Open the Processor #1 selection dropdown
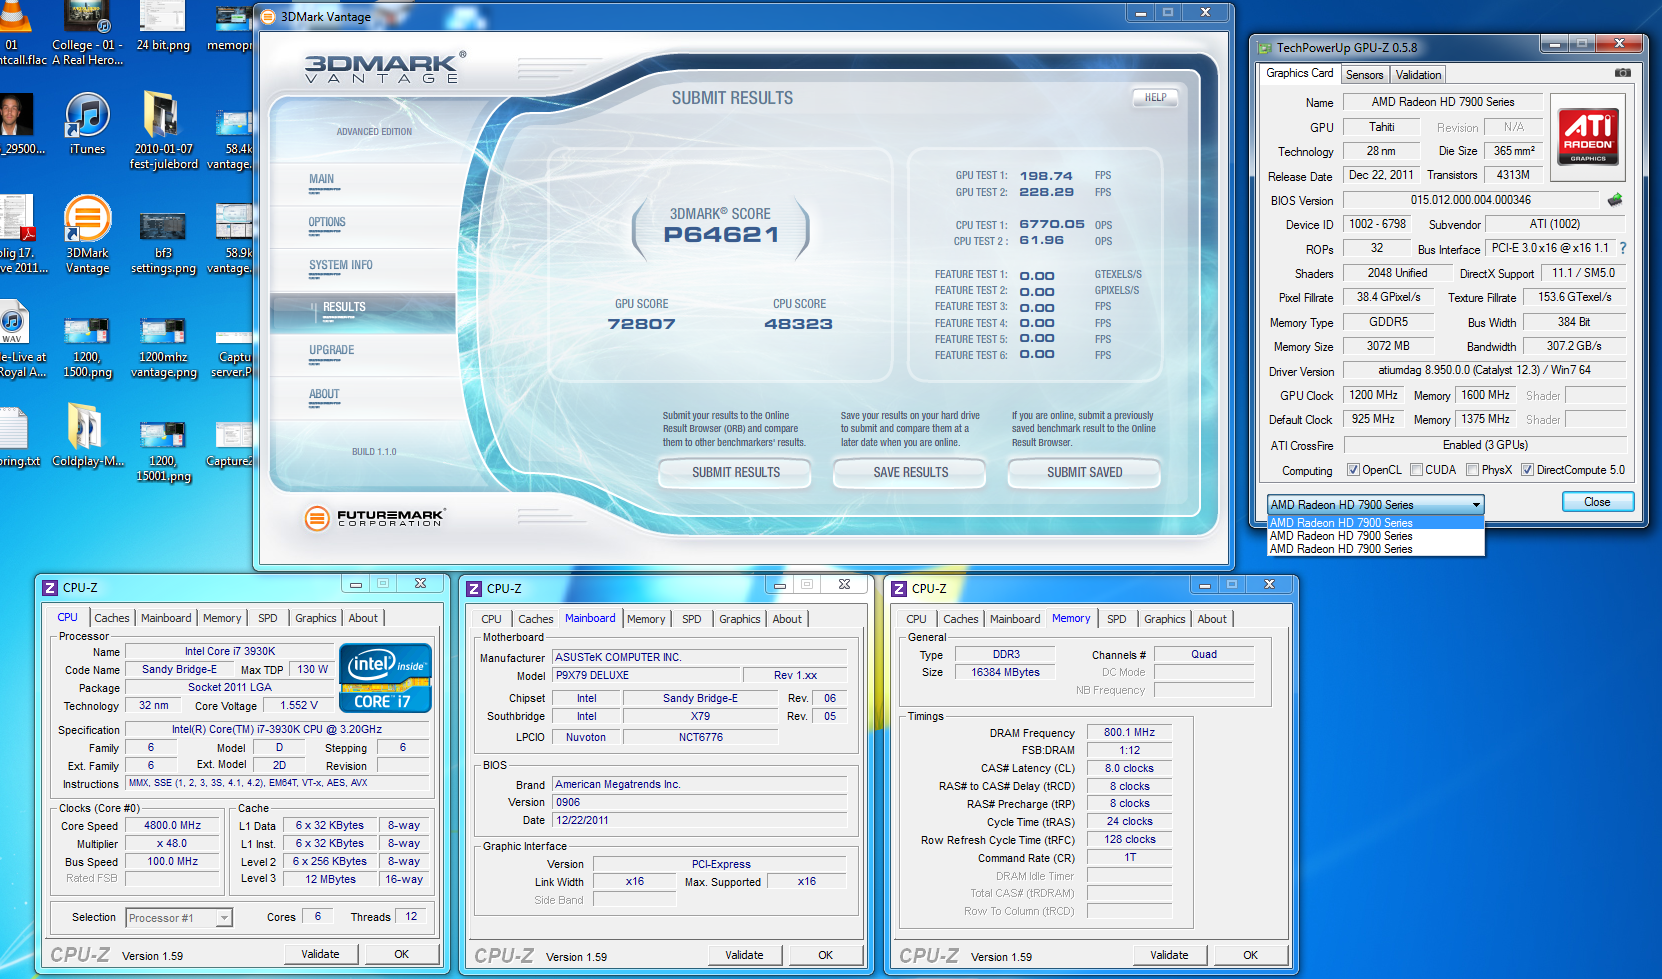Image resolution: width=1662 pixels, height=979 pixels. click(x=179, y=917)
